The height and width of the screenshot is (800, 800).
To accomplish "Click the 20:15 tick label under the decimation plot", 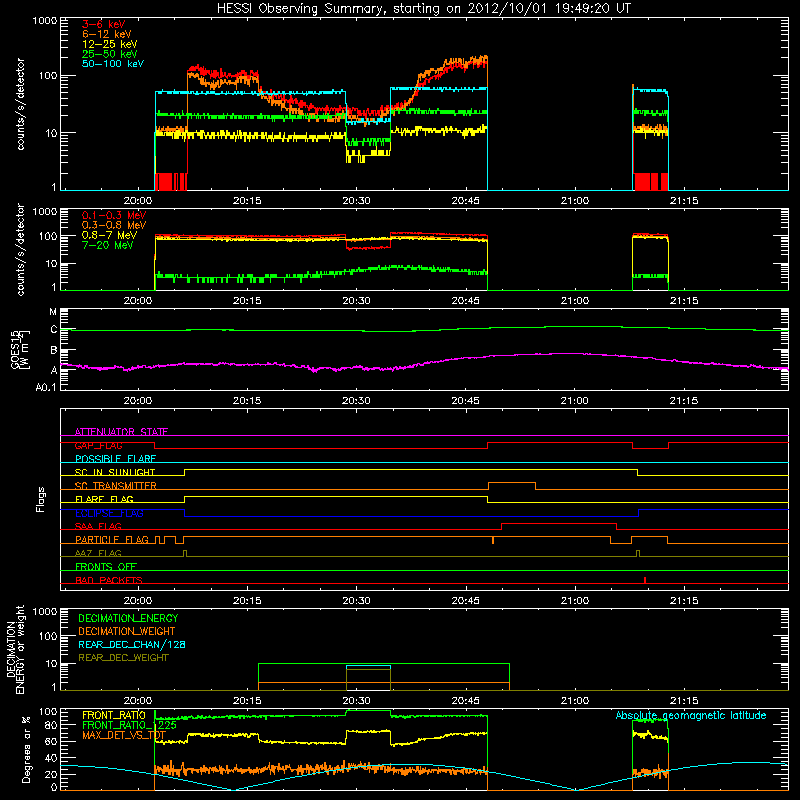I will [x=247, y=701].
